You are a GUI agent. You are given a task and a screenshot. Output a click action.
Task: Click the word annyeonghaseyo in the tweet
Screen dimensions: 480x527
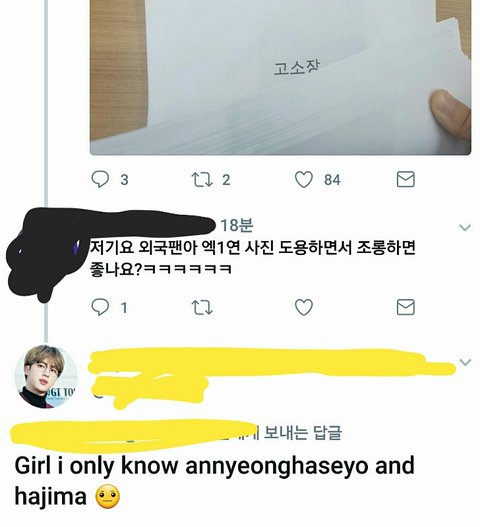tap(277, 467)
